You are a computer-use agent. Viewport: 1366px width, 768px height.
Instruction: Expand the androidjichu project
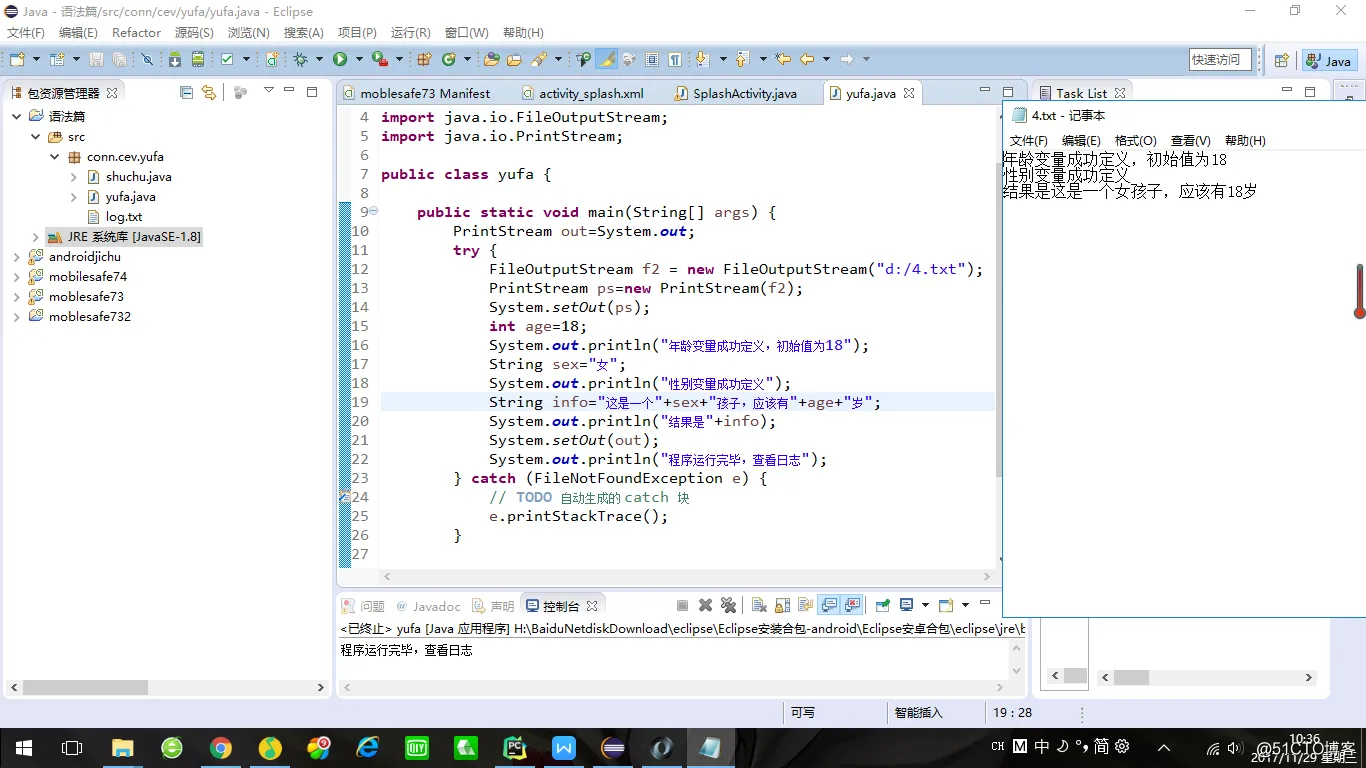point(17,257)
